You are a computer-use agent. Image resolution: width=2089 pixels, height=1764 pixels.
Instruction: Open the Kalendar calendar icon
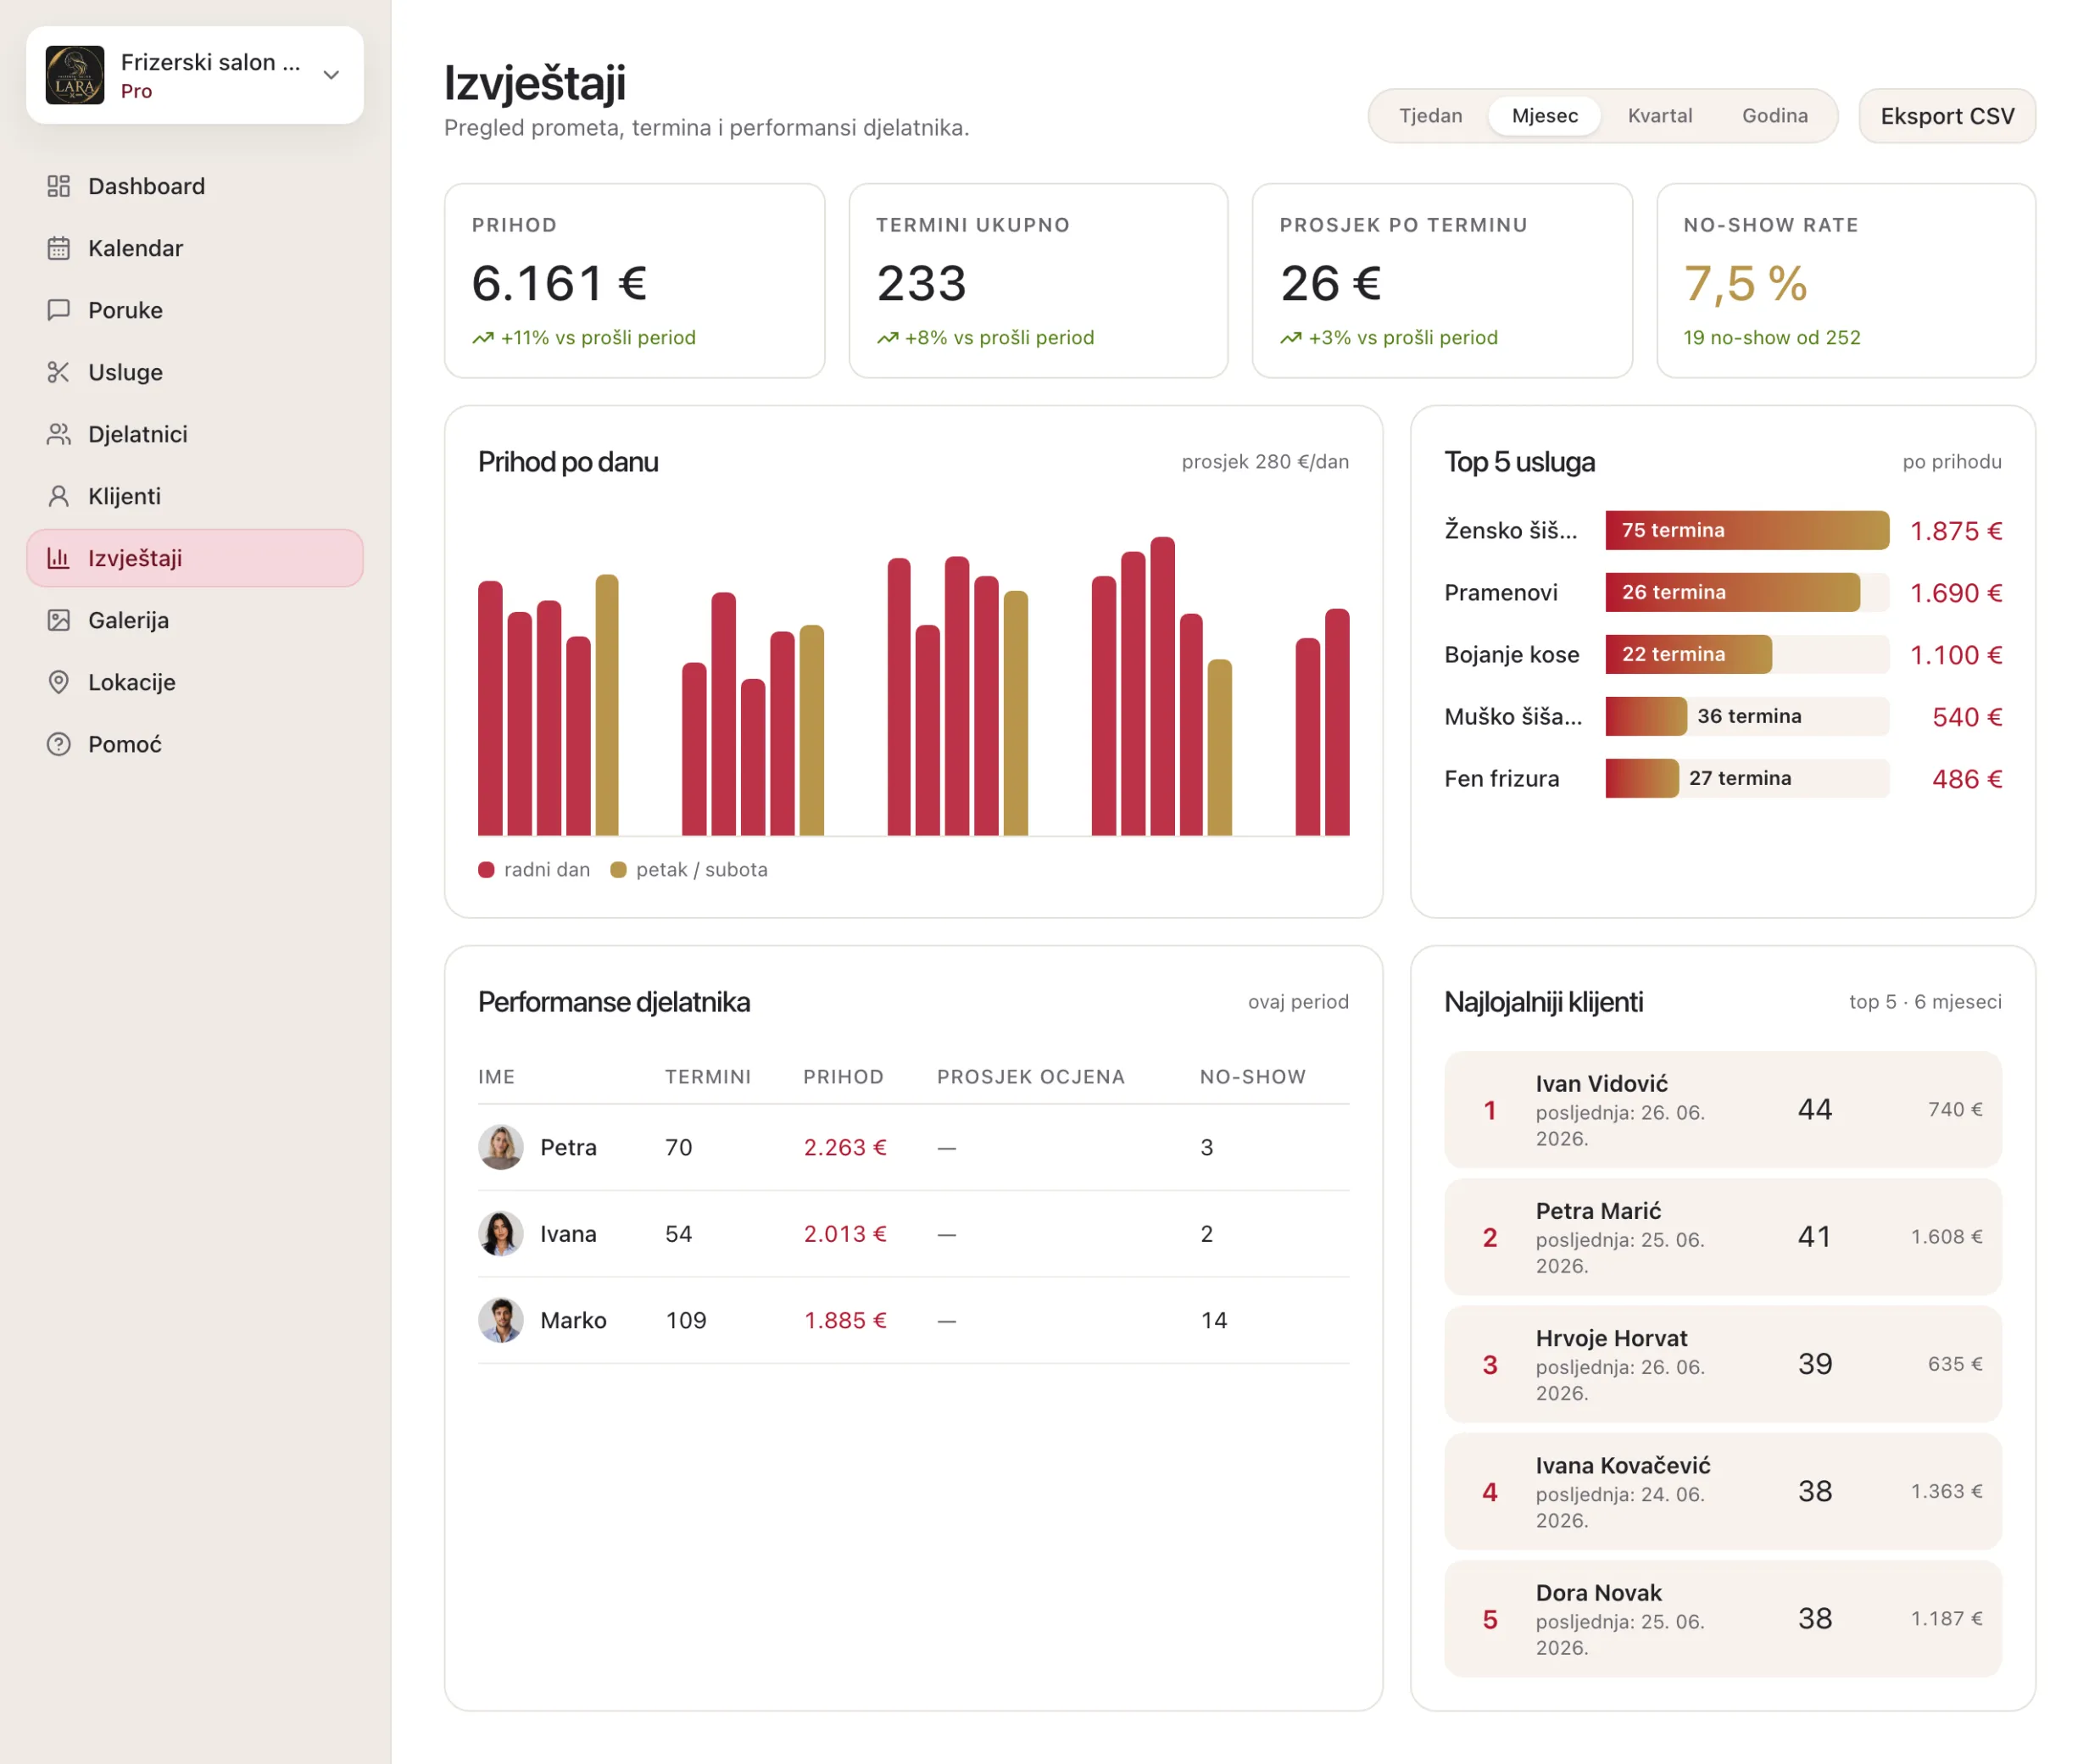pyautogui.click(x=59, y=248)
